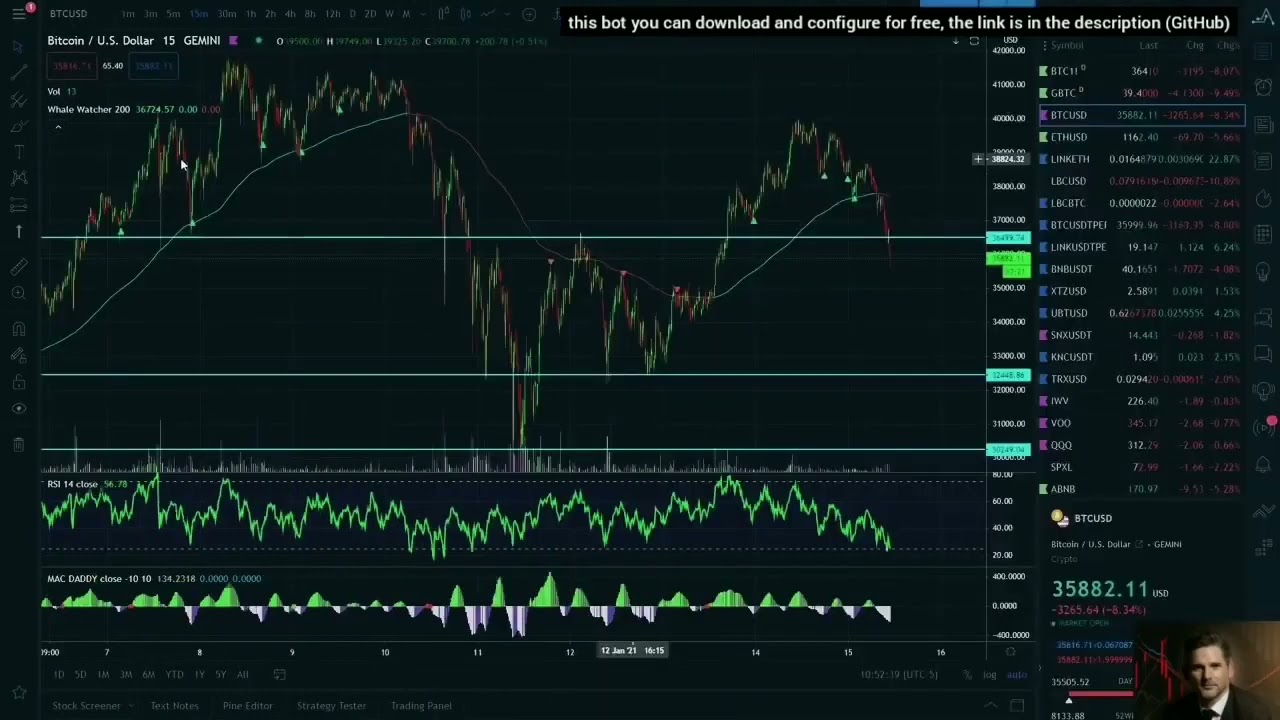Select the 1h interval
This screenshot has height=720, width=1280.
[251, 14]
